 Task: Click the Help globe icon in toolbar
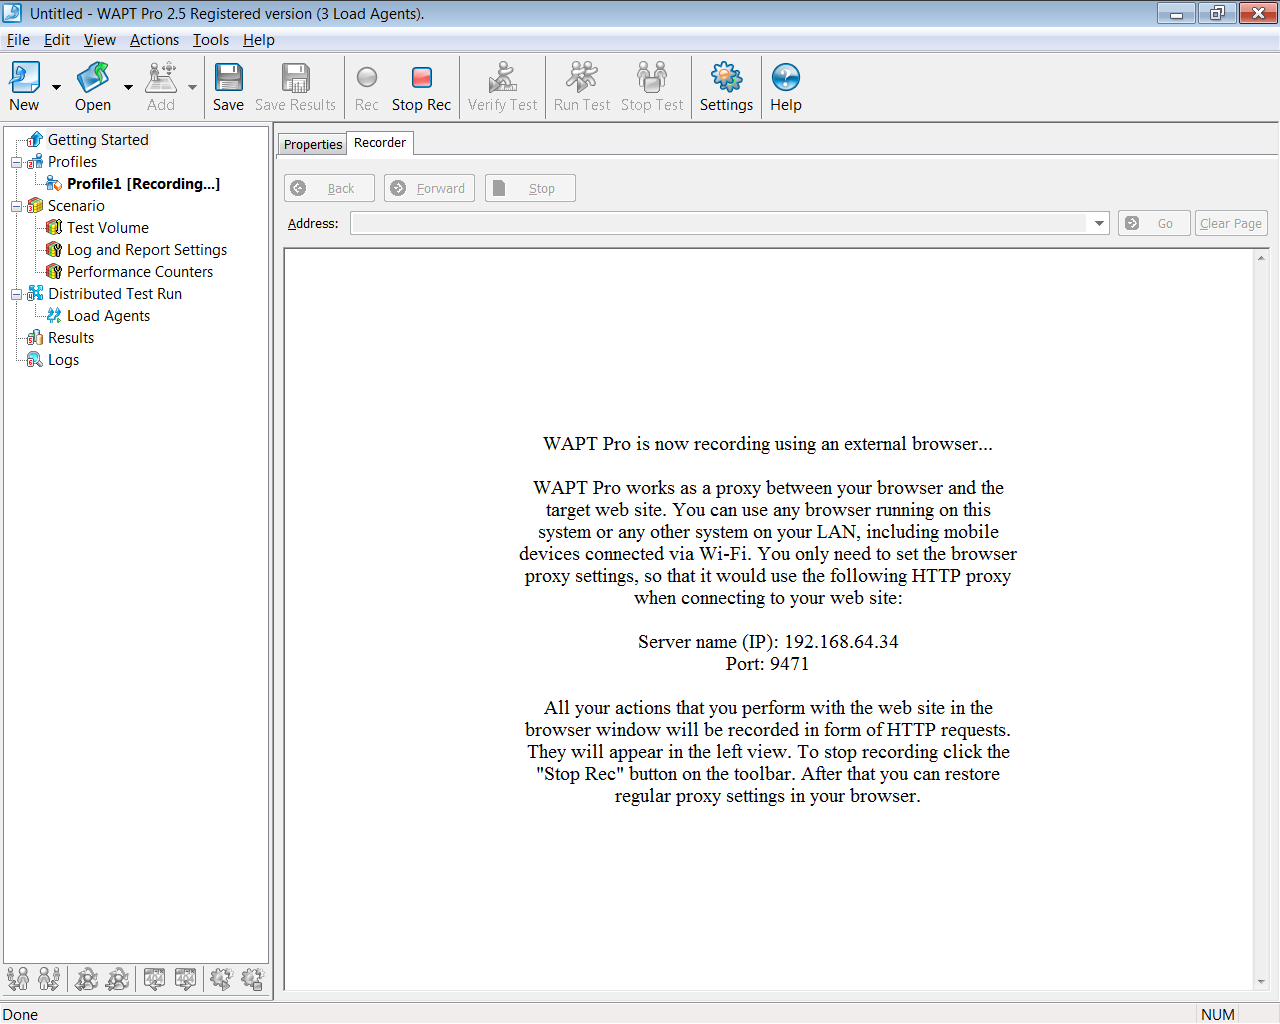(x=786, y=87)
